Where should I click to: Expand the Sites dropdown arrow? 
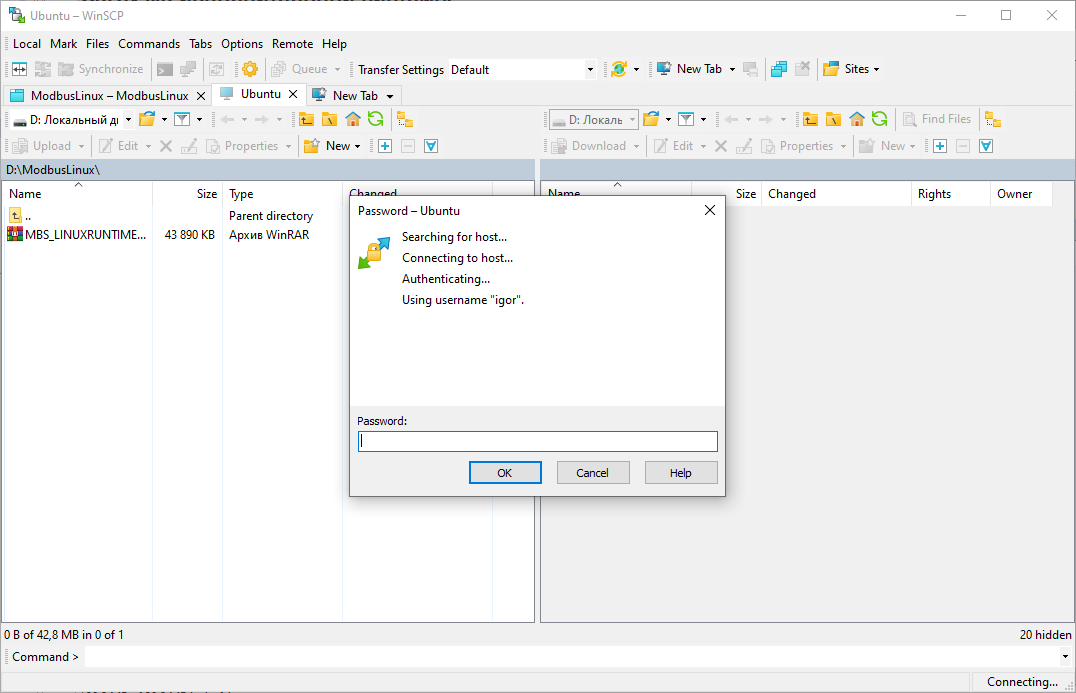pos(877,69)
